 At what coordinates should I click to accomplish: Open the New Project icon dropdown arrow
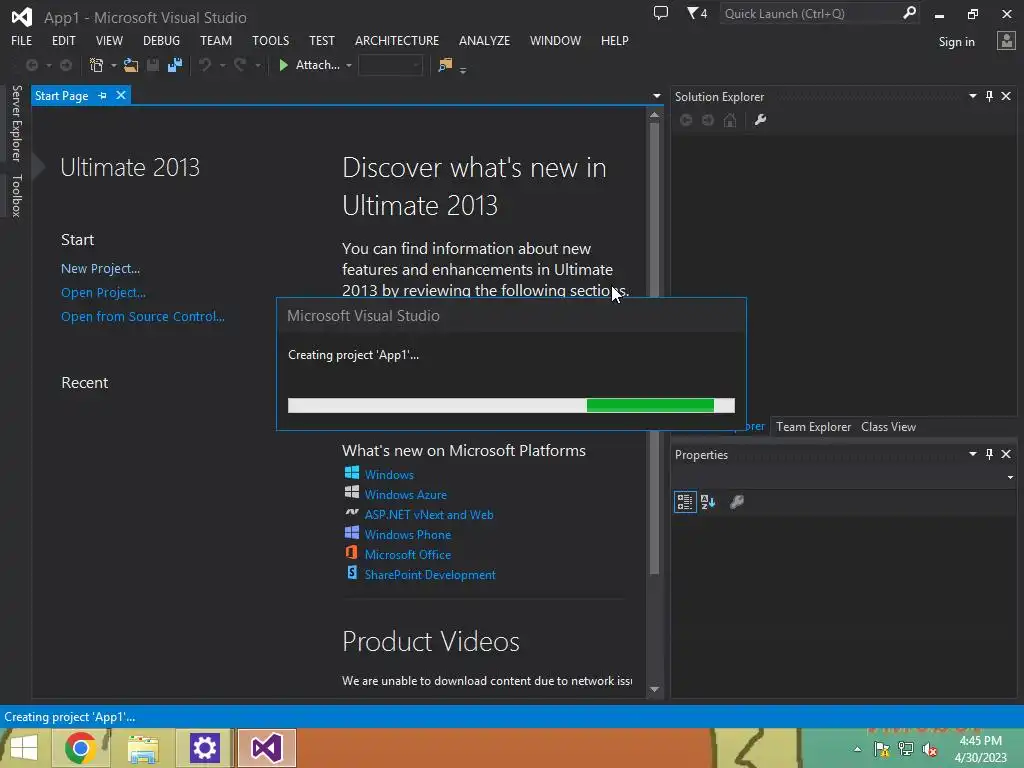point(114,65)
